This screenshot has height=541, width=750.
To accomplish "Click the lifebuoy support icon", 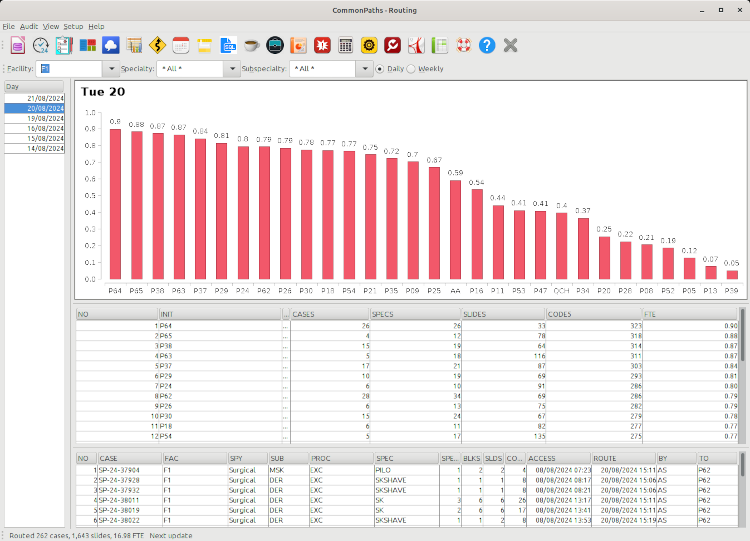I will coord(463,45).
